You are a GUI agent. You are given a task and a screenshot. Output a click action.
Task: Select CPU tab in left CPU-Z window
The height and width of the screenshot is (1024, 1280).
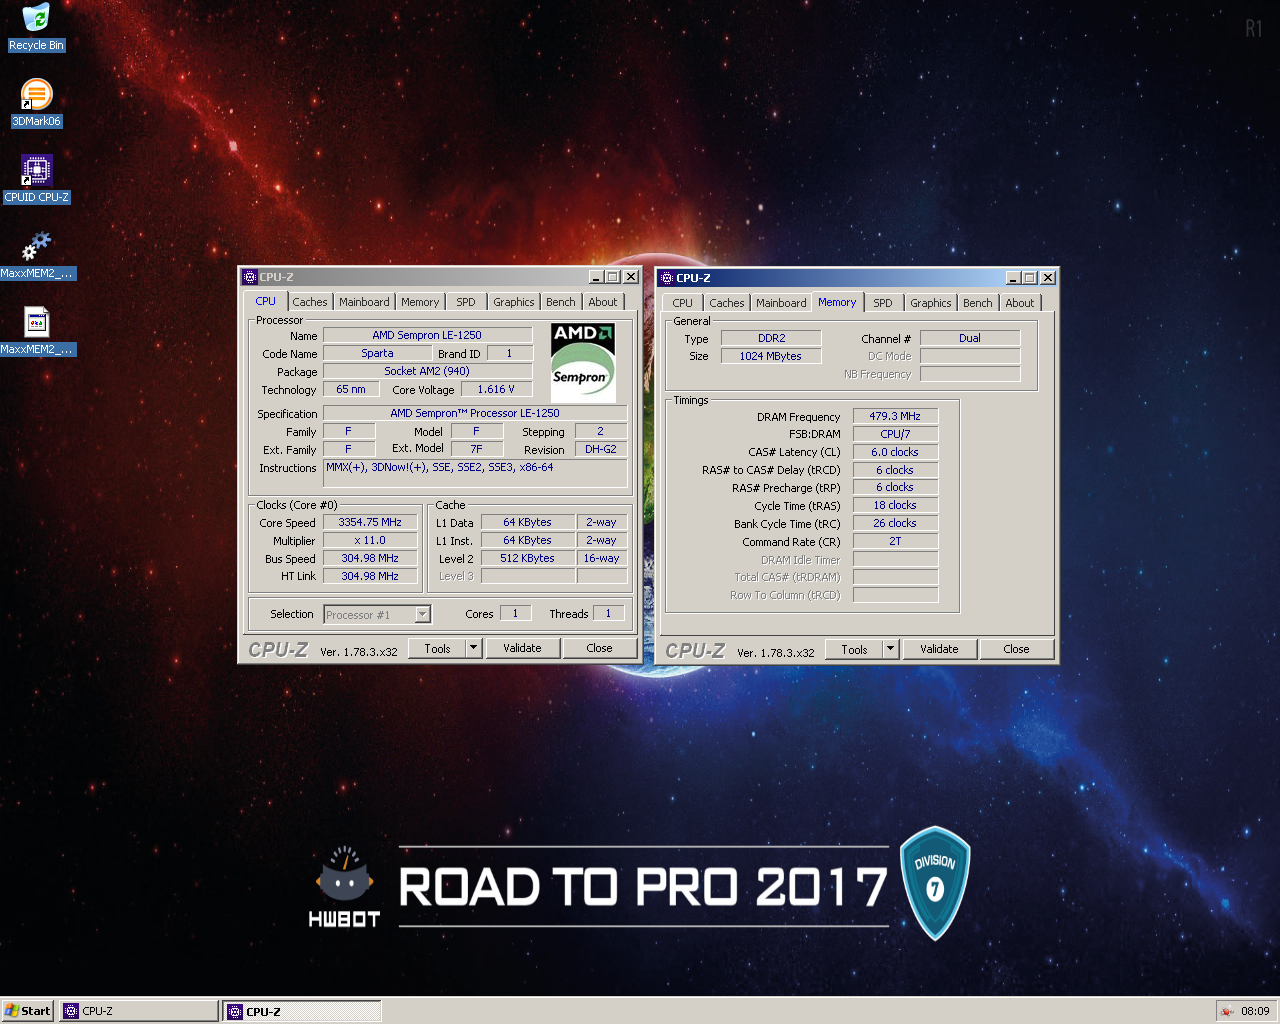click(265, 301)
